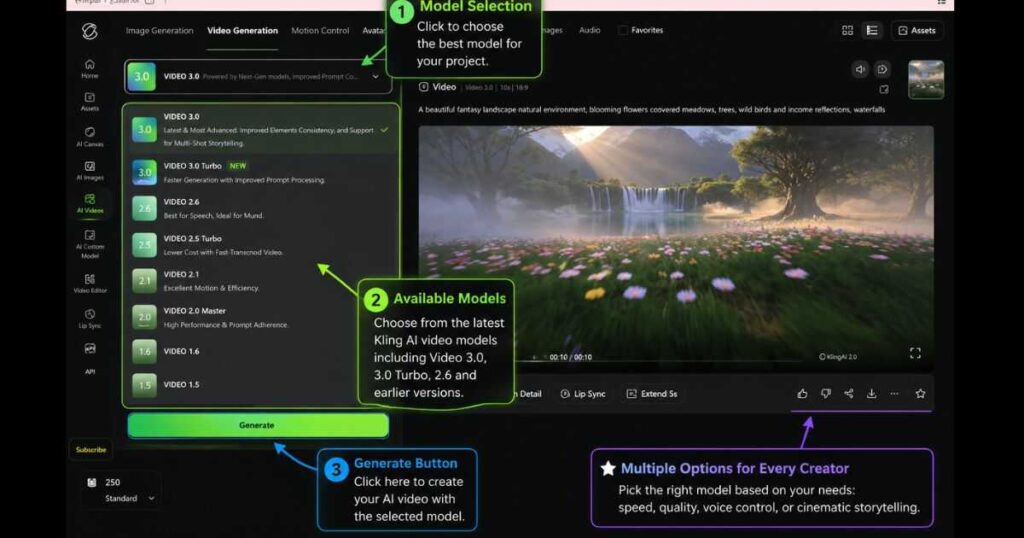This screenshot has height=538, width=1024.
Task: Click the prompt text starting 'A beautiful fantasy landscape'
Action: 652,110
